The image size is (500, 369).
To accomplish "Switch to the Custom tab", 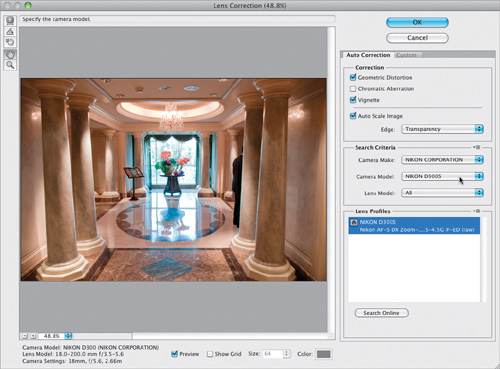I will click(406, 55).
